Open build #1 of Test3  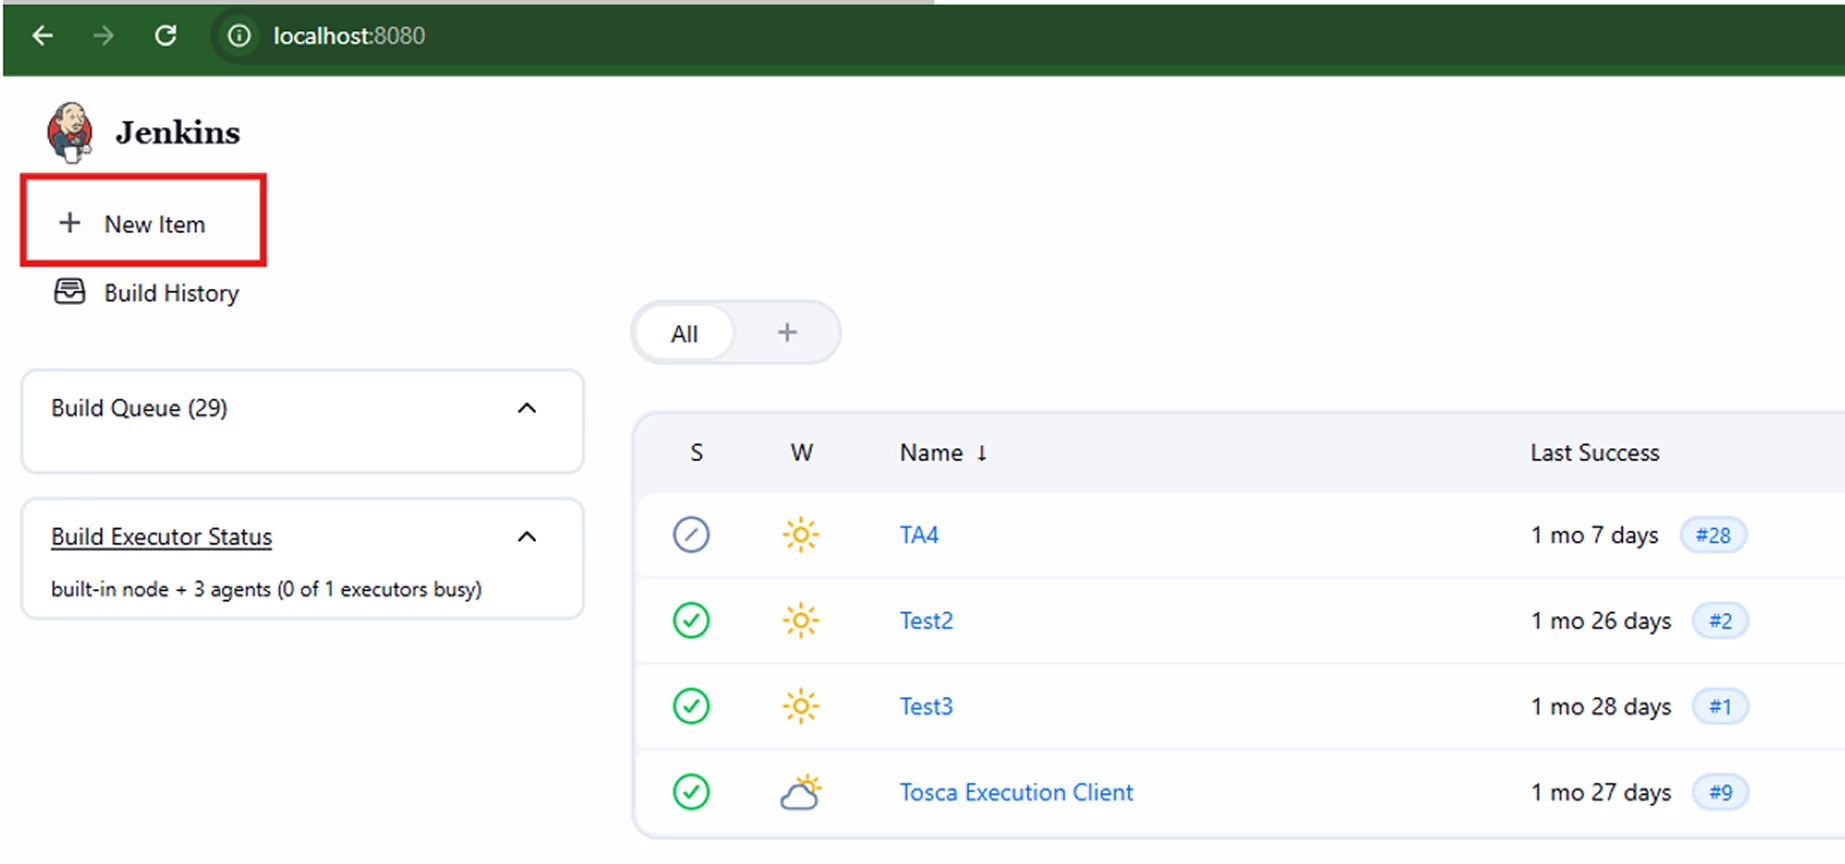[1720, 707]
